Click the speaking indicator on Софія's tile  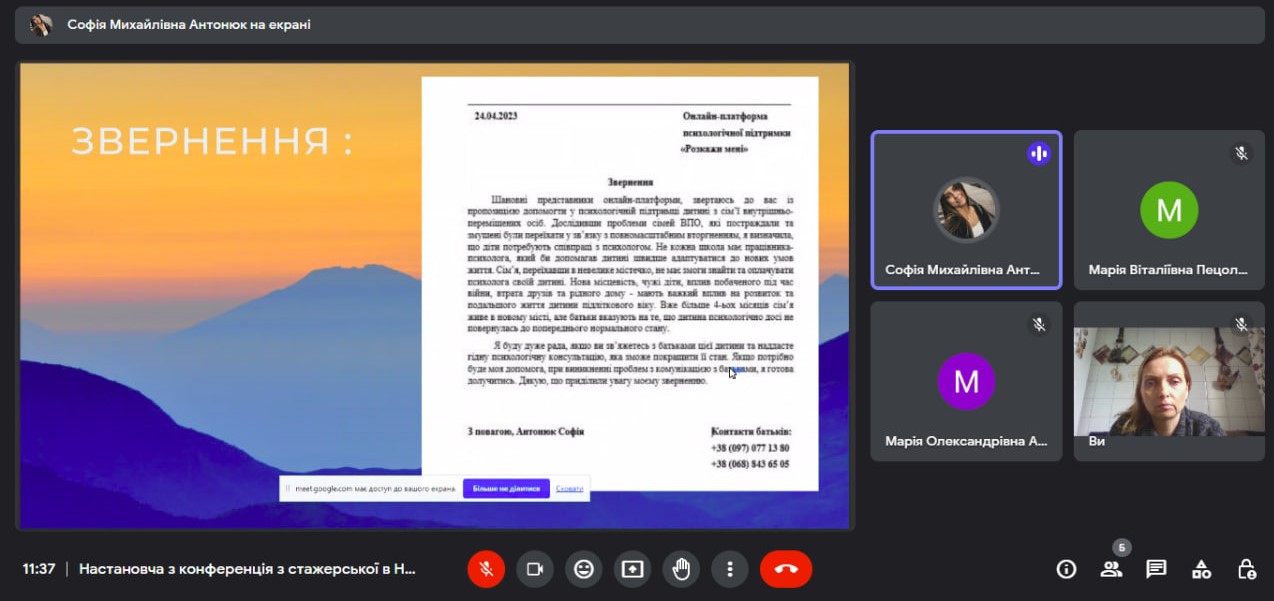pos(1039,153)
